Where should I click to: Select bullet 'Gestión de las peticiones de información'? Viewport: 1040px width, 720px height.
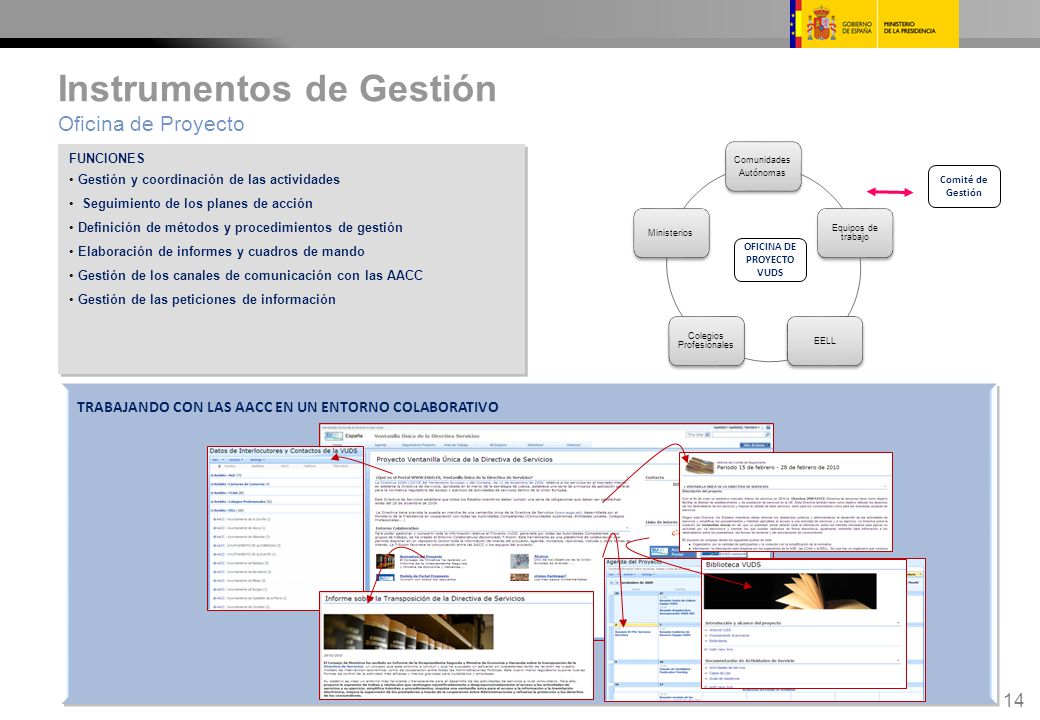(207, 299)
